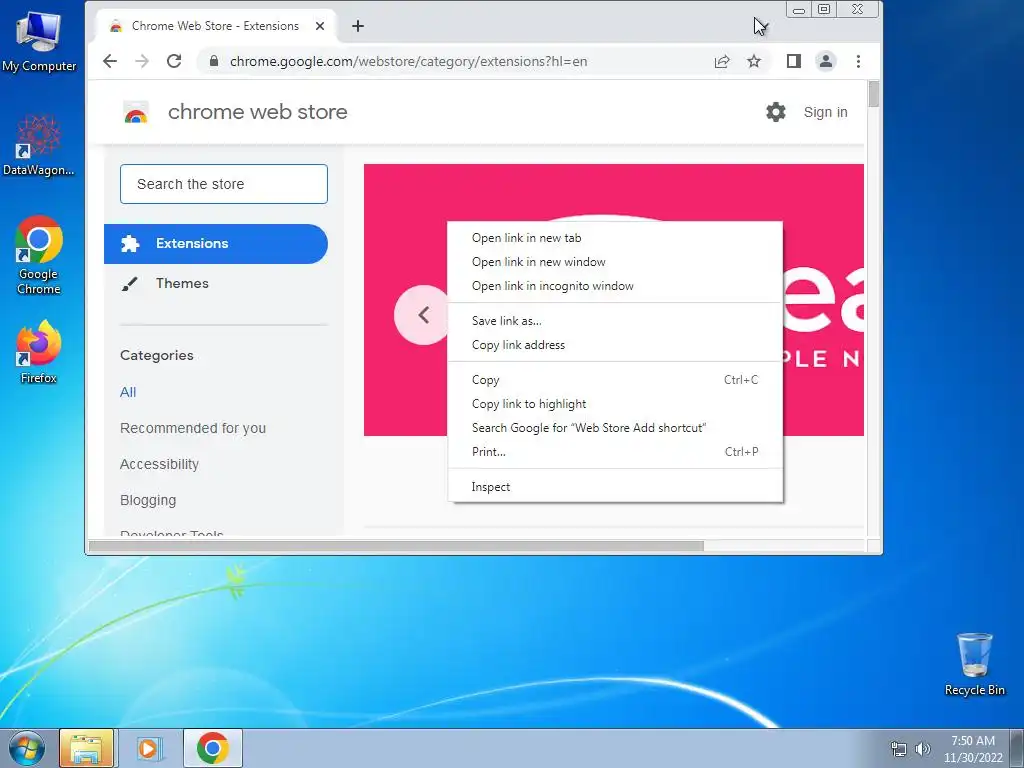Select the Extensions sidebar item
The image size is (1024, 768).
click(216, 244)
